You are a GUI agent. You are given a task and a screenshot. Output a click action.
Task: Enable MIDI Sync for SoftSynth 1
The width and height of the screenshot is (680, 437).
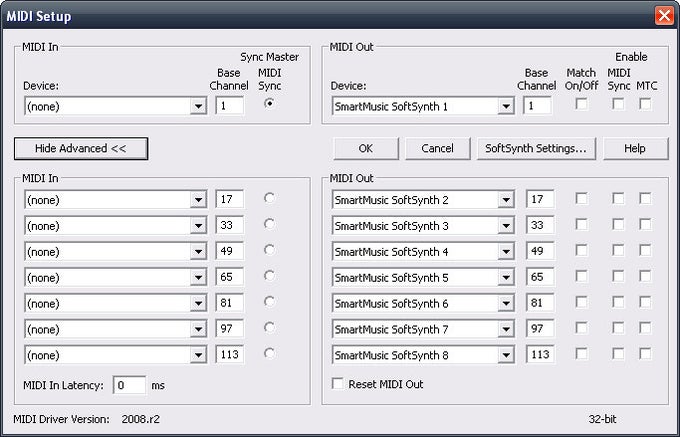[618, 104]
